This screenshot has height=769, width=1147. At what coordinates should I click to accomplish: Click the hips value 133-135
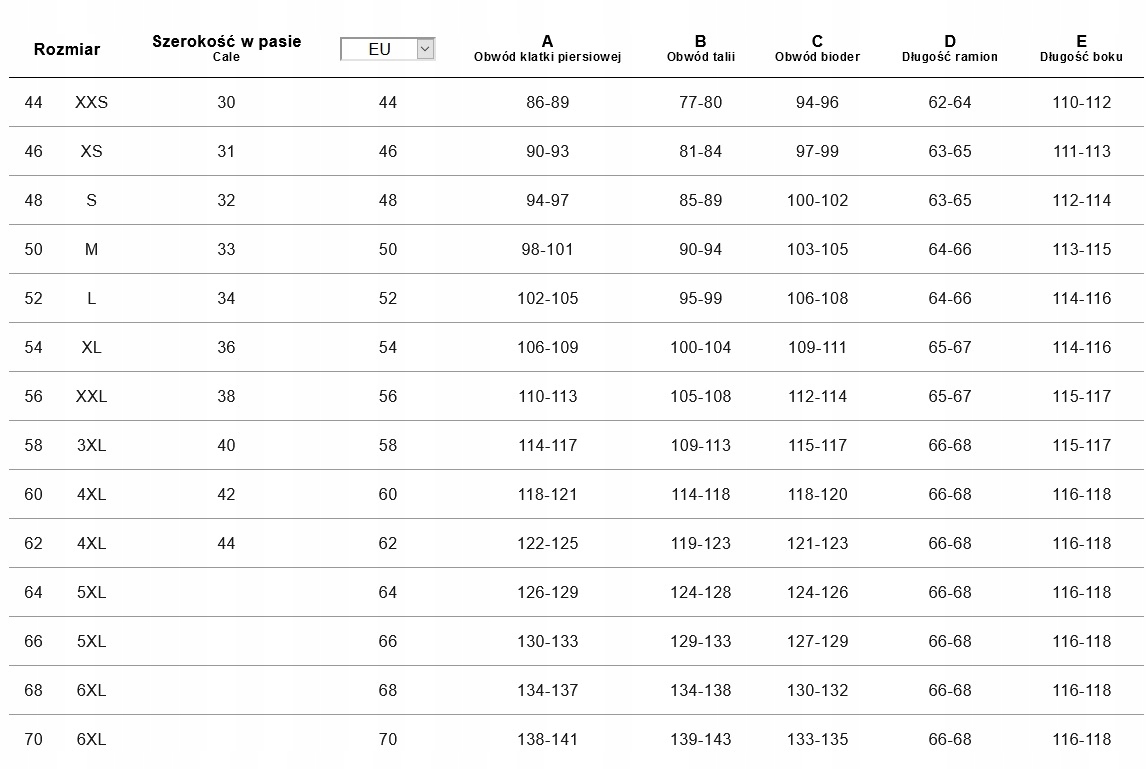[817, 739]
